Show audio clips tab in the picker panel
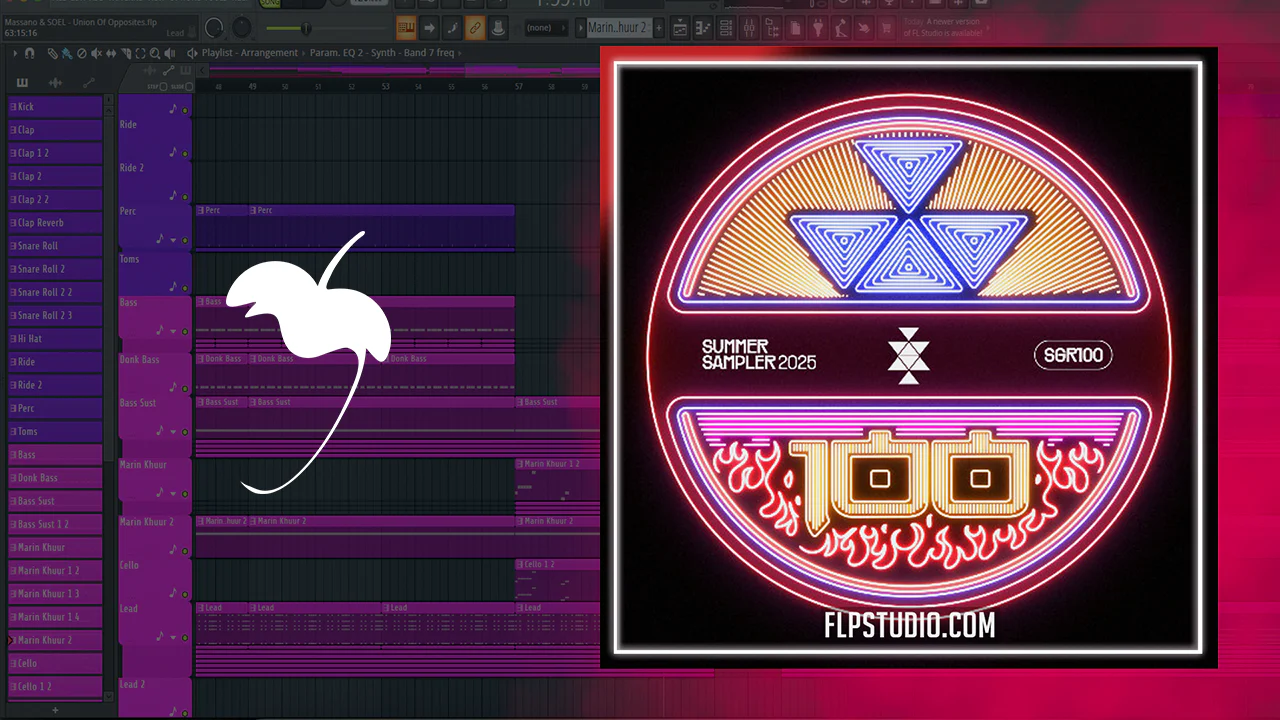 tap(55, 82)
